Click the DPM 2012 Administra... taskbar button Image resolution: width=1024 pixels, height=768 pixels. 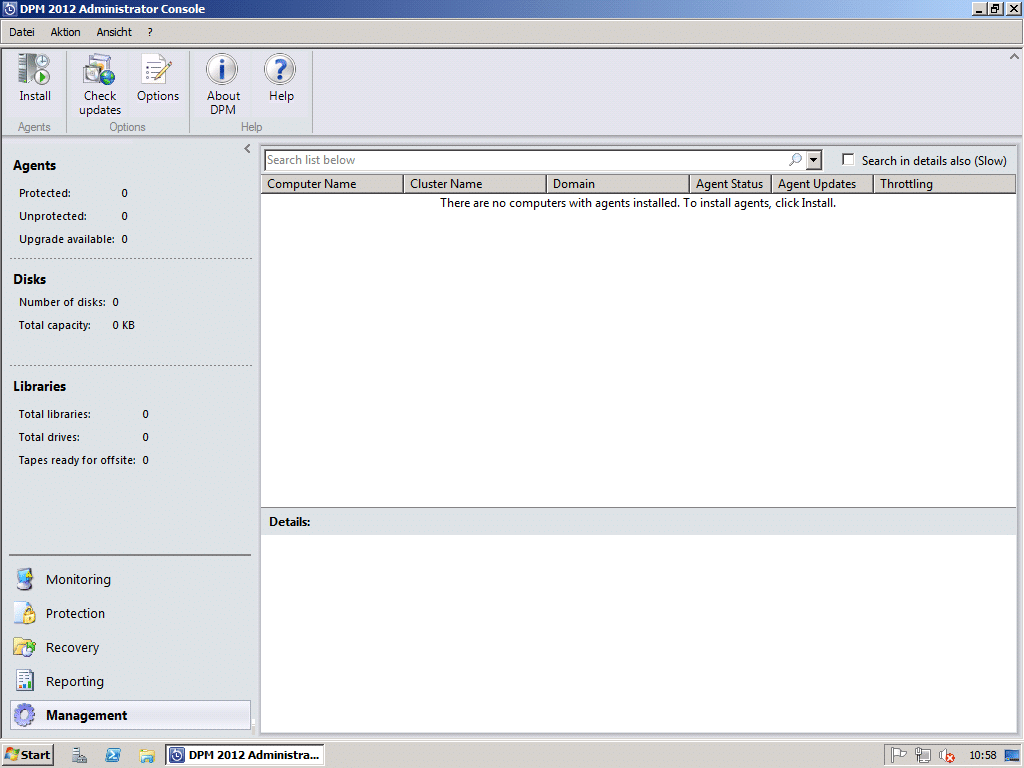(x=245, y=755)
